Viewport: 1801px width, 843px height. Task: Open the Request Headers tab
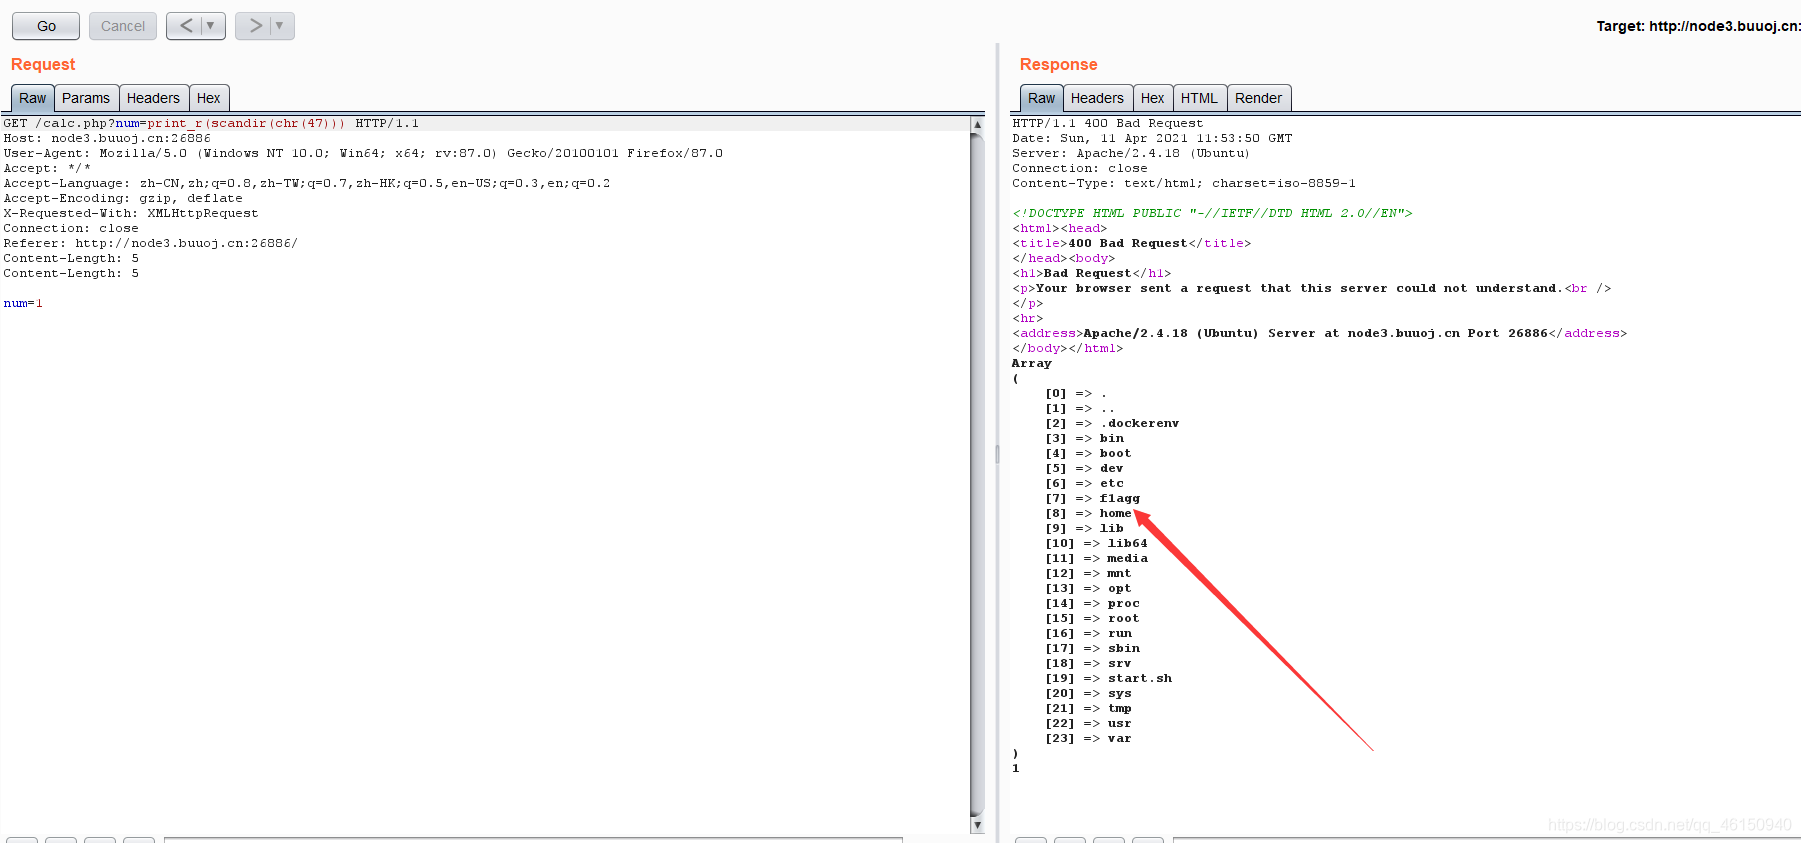tap(153, 98)
